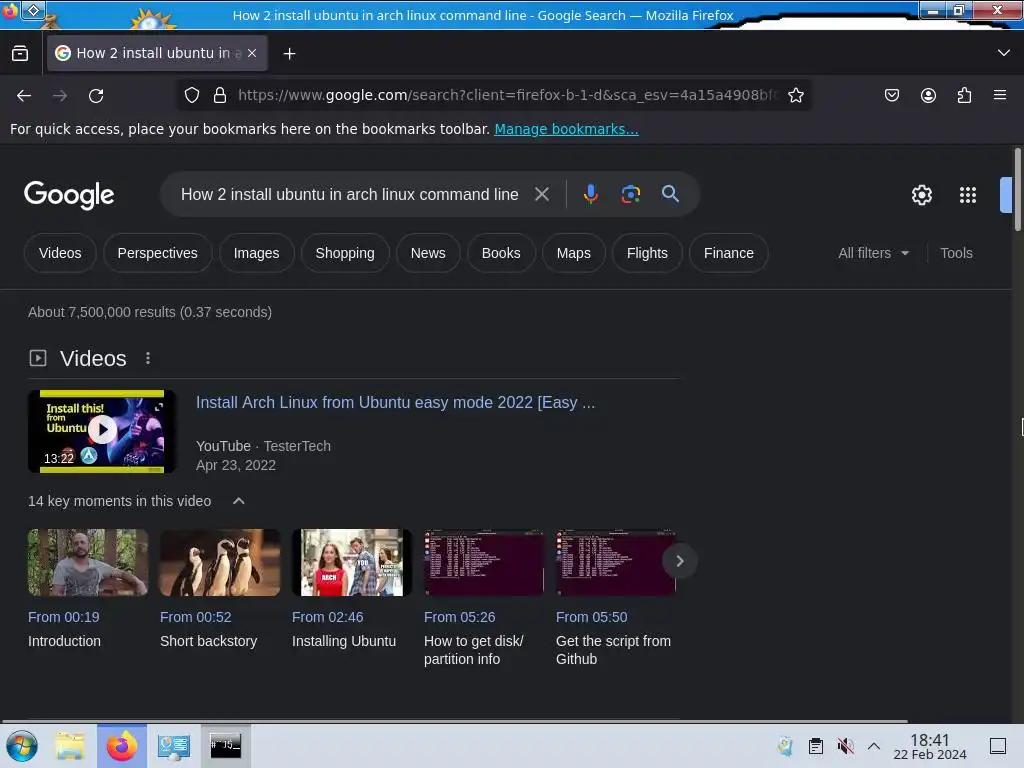Open Installing Ubuntu meme thumbnail
1024x768 pixels.
[x=352, y=562]
